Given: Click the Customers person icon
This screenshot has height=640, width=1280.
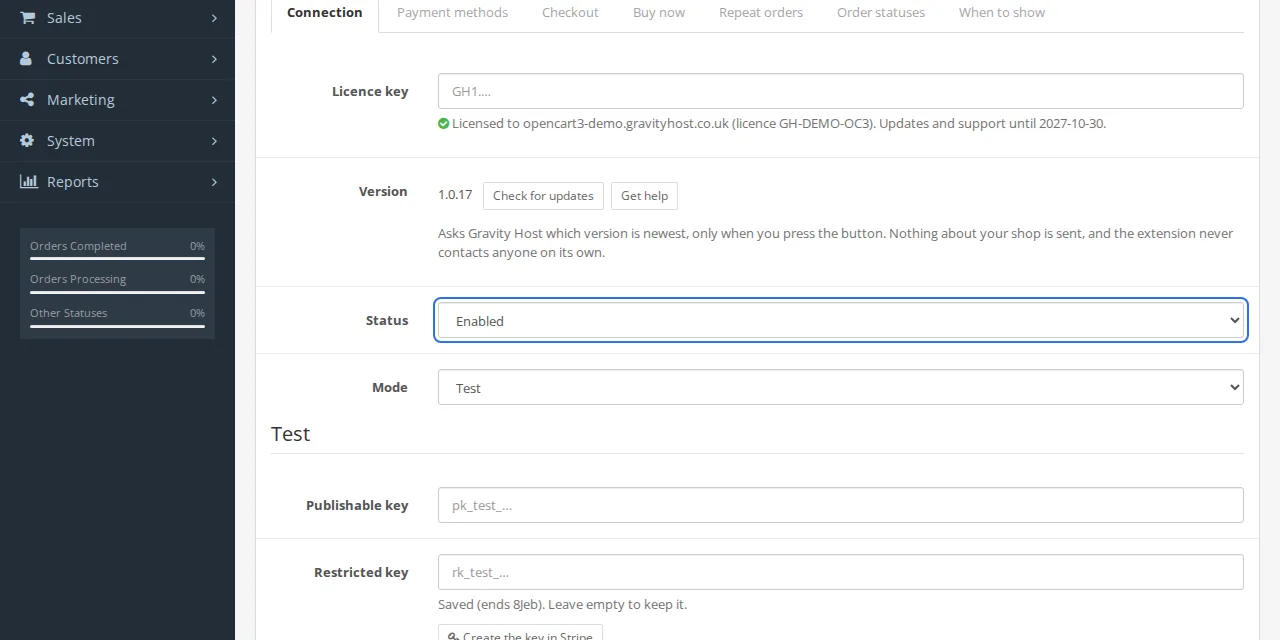Looking at the screenshot, I should point(26,59).
